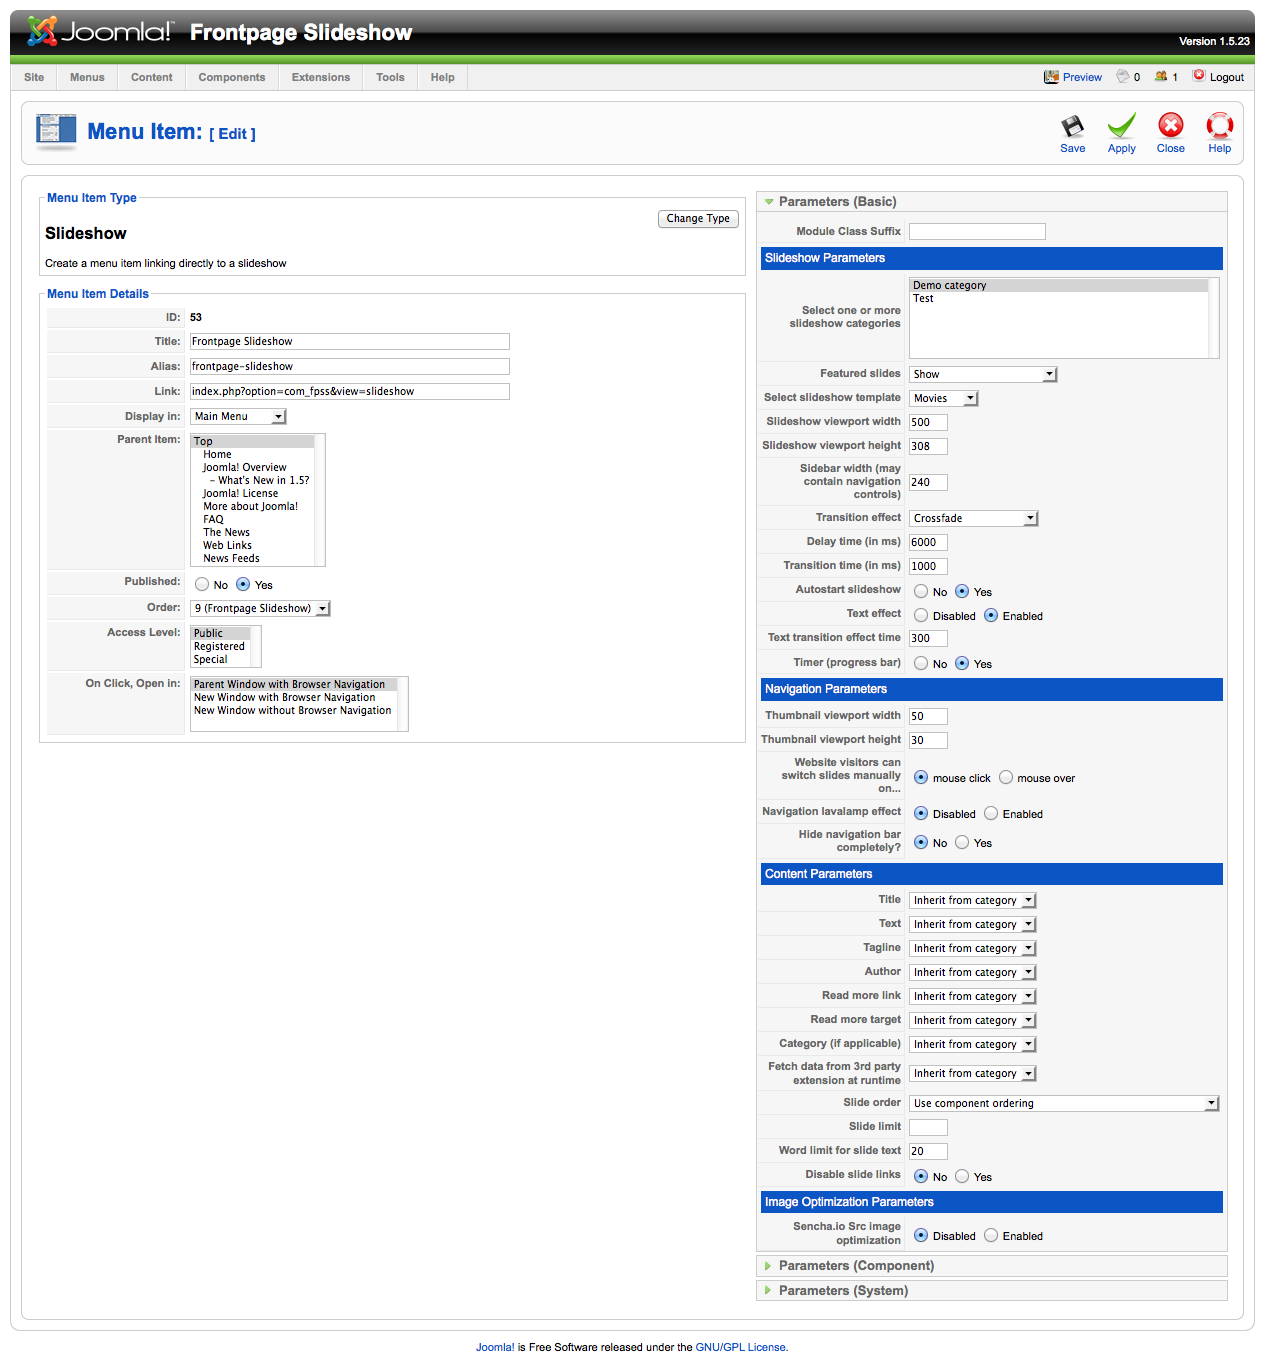The width and height of the screenshot is (1265, 1364).
Task: Open the Tagline dropdown
Action: [973, 949]
